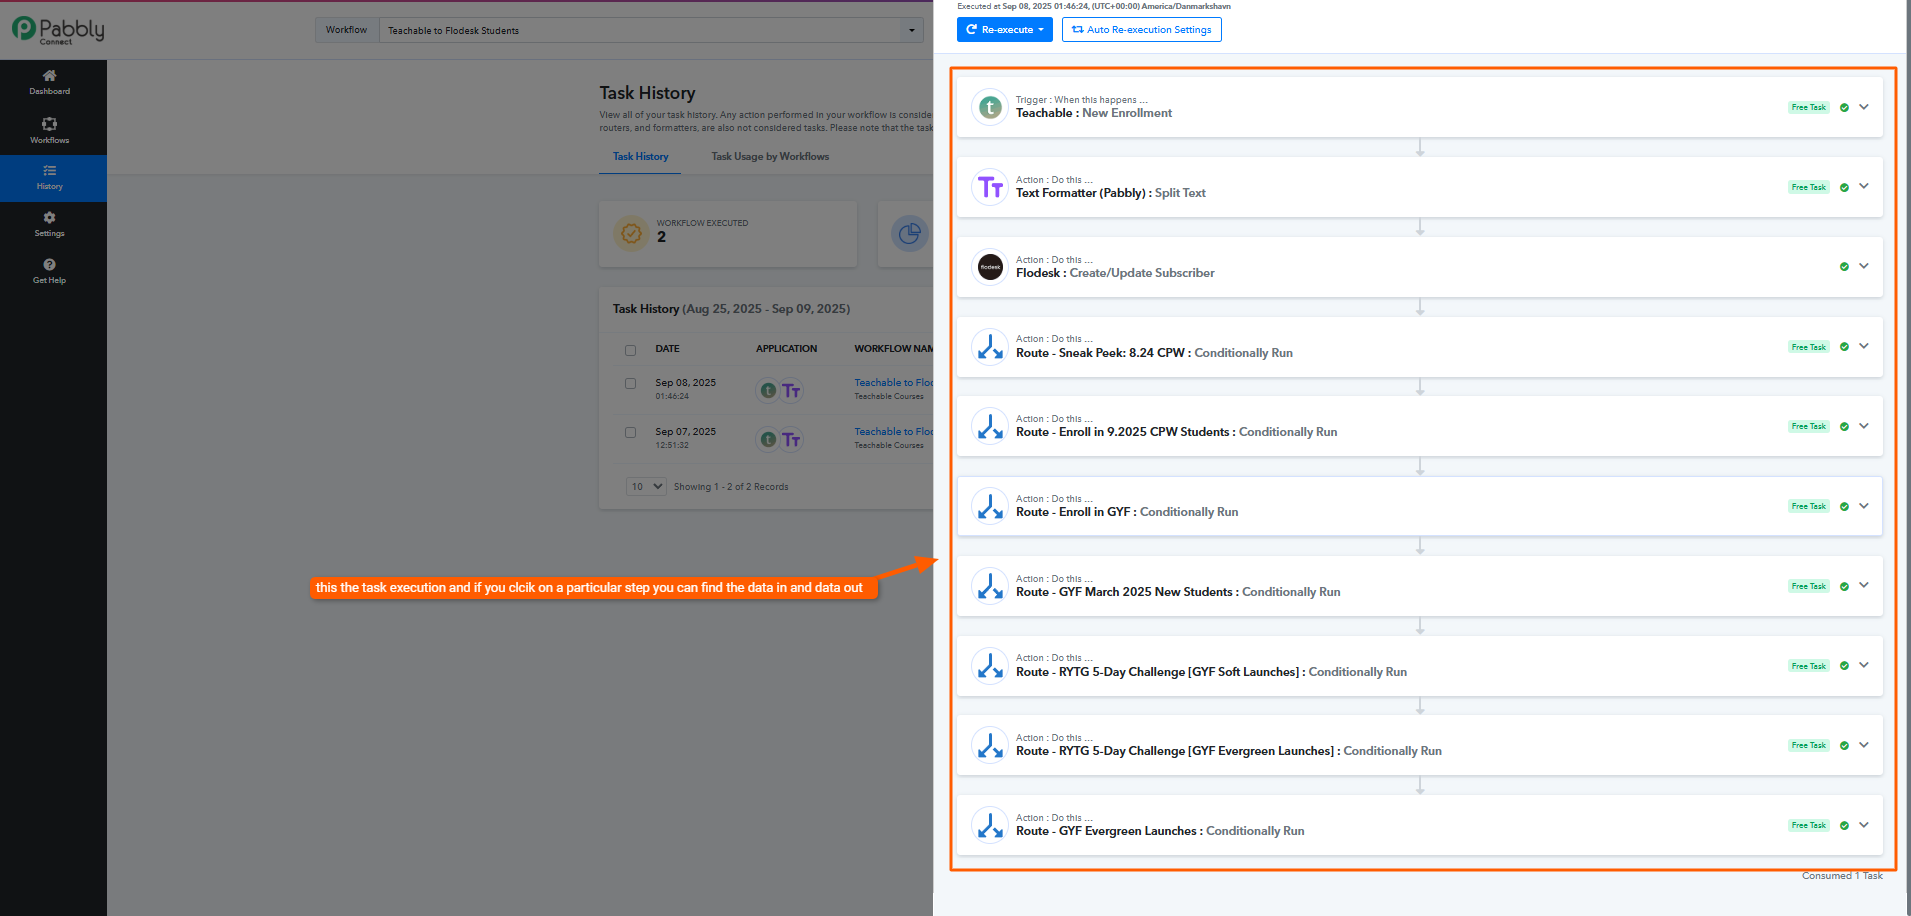1911x916 pixels.
Task: Click the Workflow Executed card icon
Action: pyautogui.click(x=631, y=233)
